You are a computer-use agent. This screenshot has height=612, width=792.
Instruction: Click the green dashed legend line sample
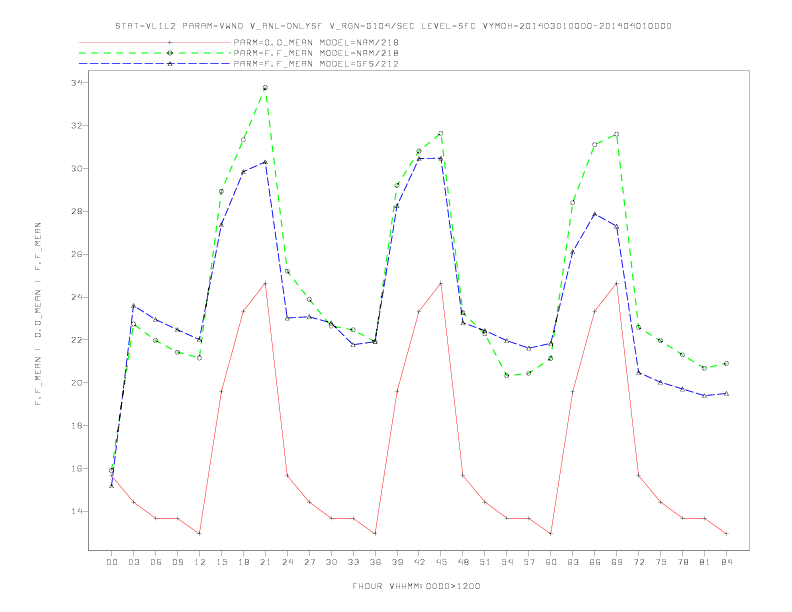coord(155,53)
